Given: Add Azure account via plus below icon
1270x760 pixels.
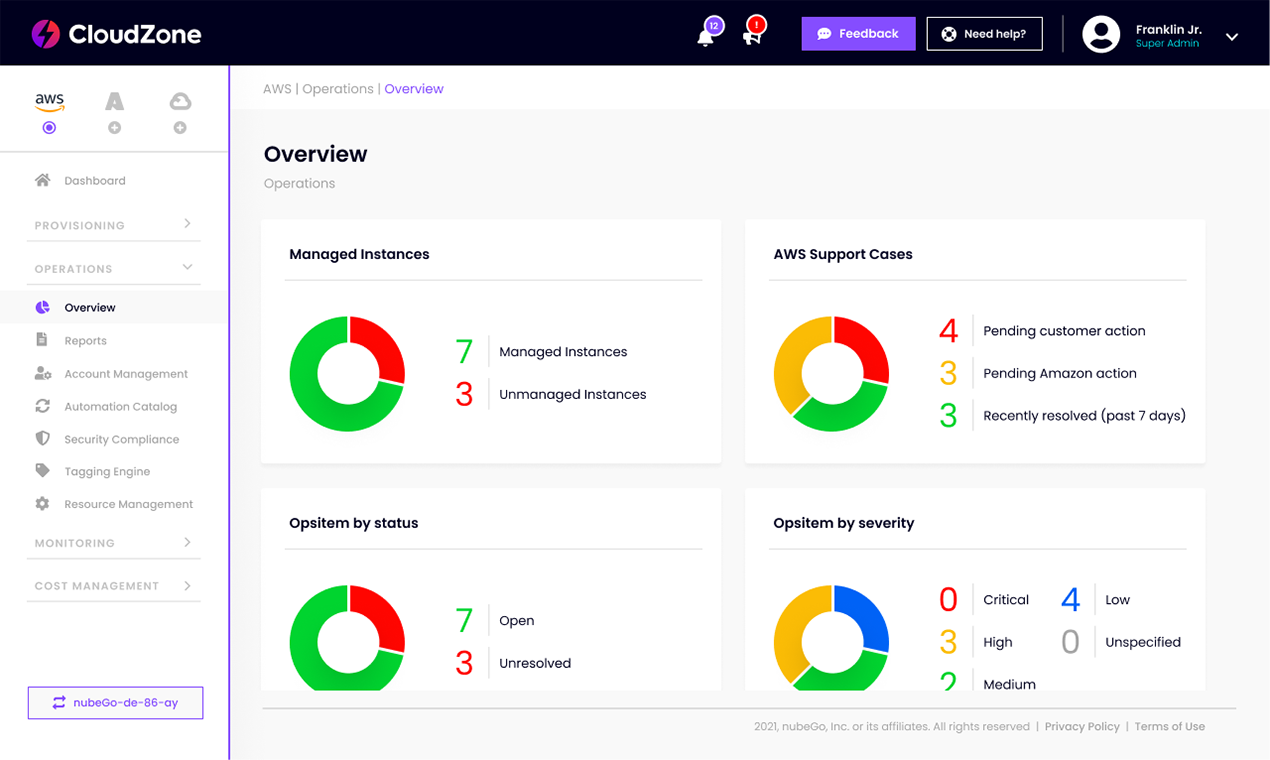Looking at the screenshot, I should [115, 128].
